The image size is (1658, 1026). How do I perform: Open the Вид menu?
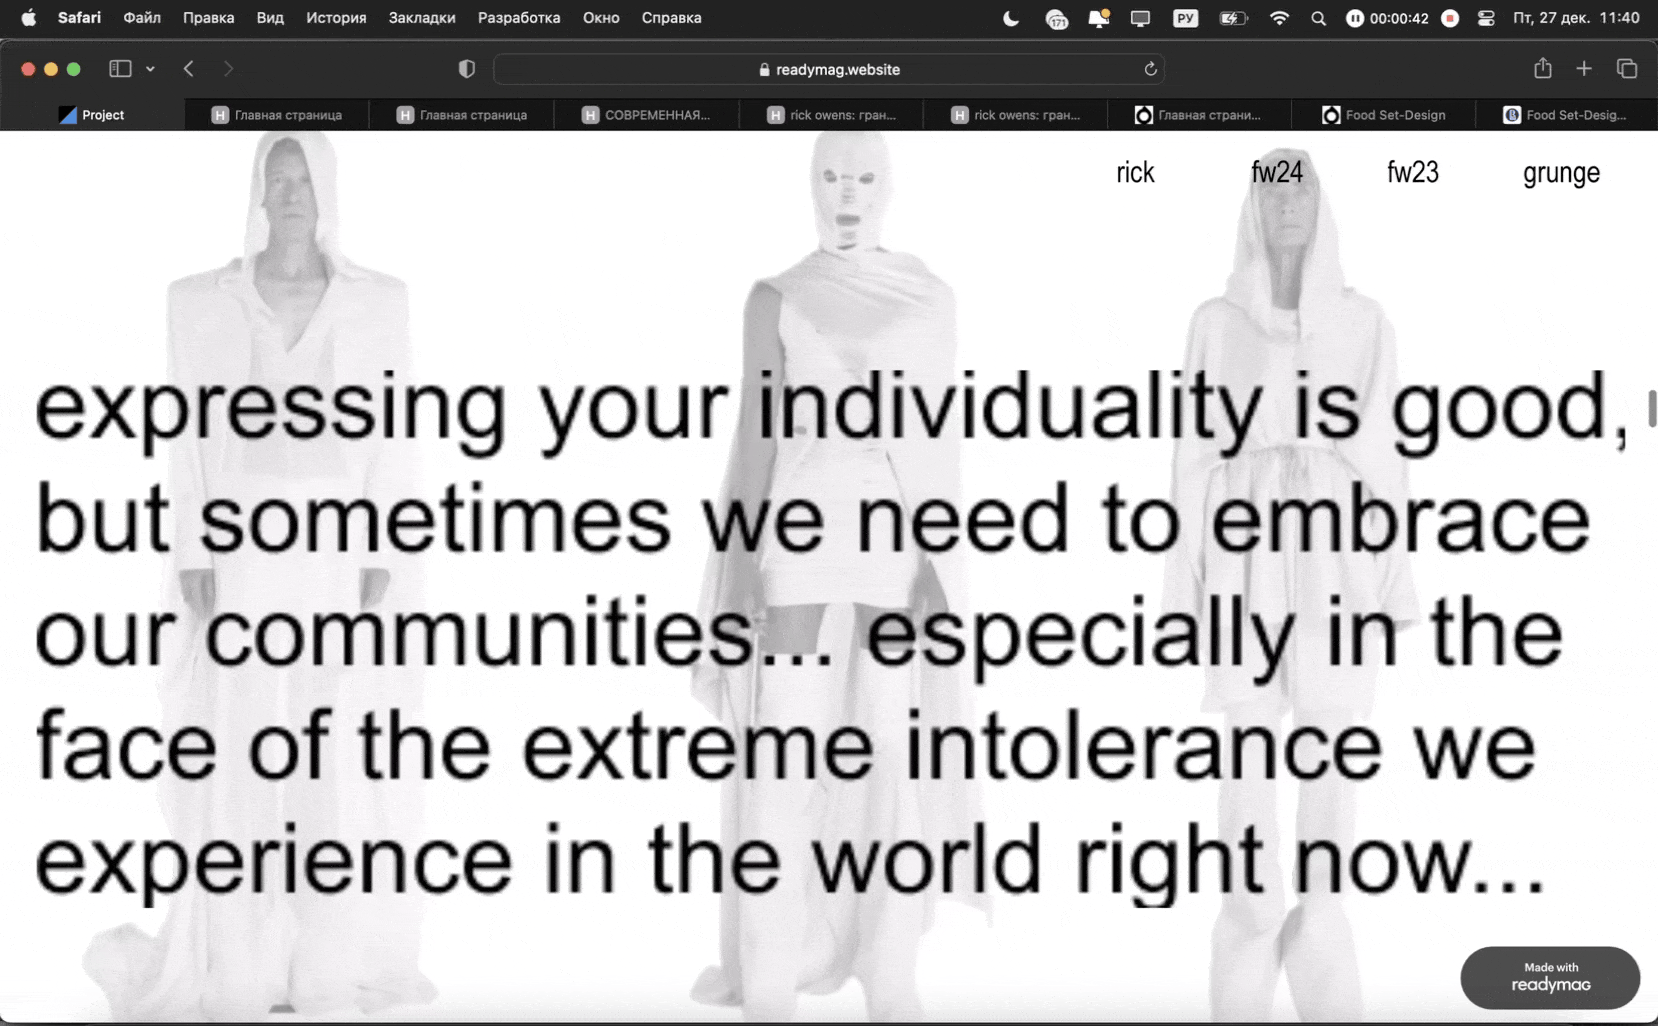point(270,18)
